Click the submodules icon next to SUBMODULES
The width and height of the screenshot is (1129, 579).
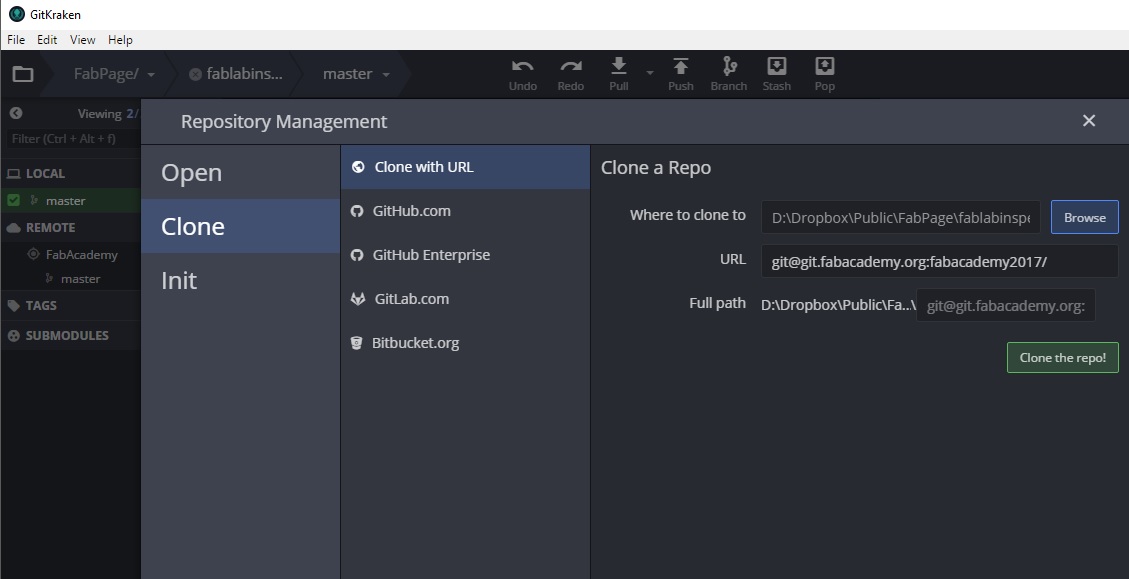14,336
